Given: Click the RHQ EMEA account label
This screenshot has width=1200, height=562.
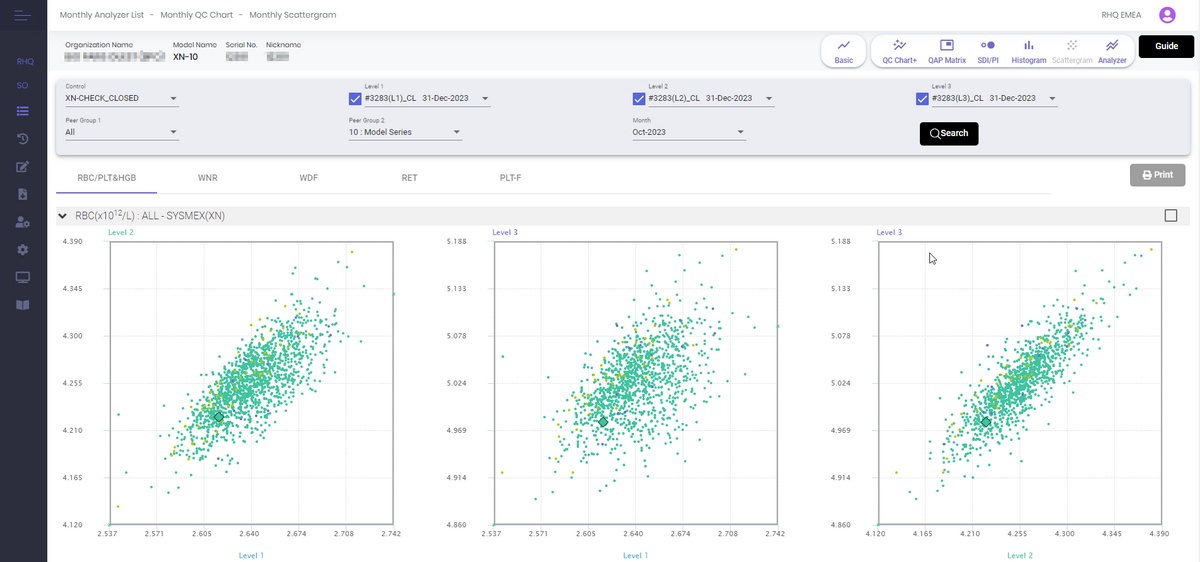Looking at the screenshot, I should [x=1121, y=15].
